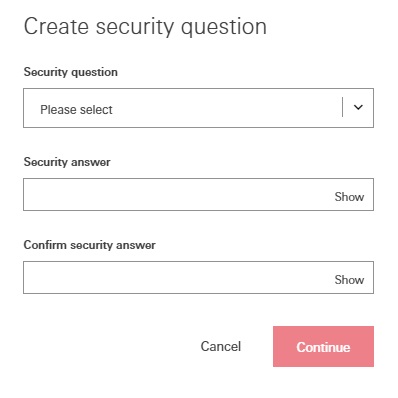The image size is (398, 398).
Task: Open the Security question dropdown
Action: pos(198,108)
